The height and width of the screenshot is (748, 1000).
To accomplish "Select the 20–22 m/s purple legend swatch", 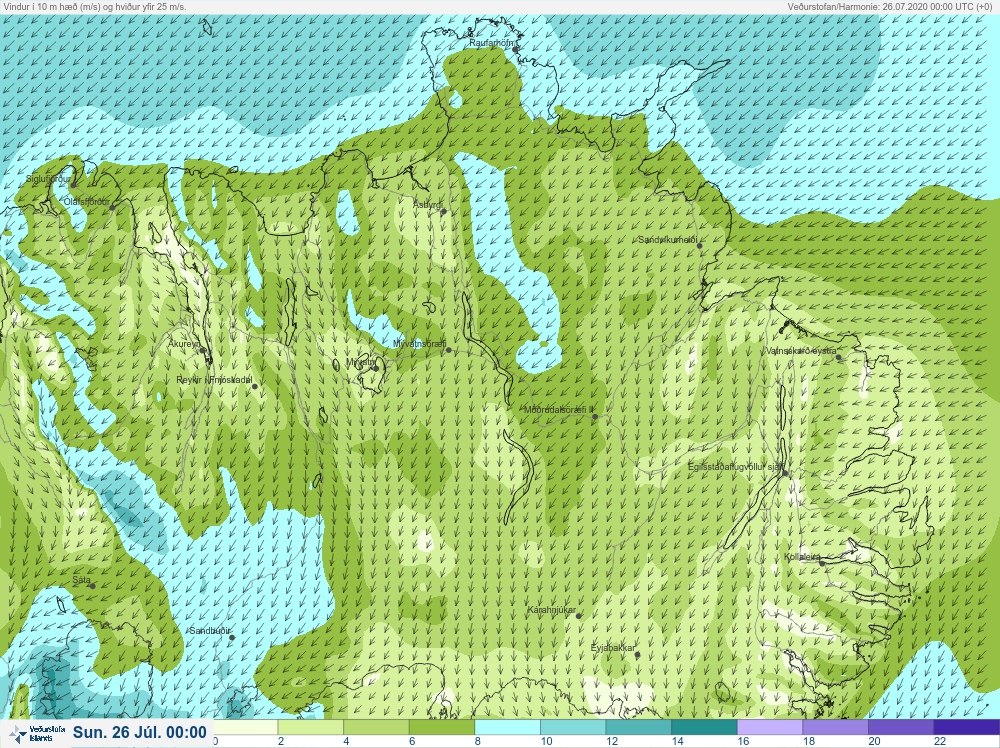I will point(902,728).
